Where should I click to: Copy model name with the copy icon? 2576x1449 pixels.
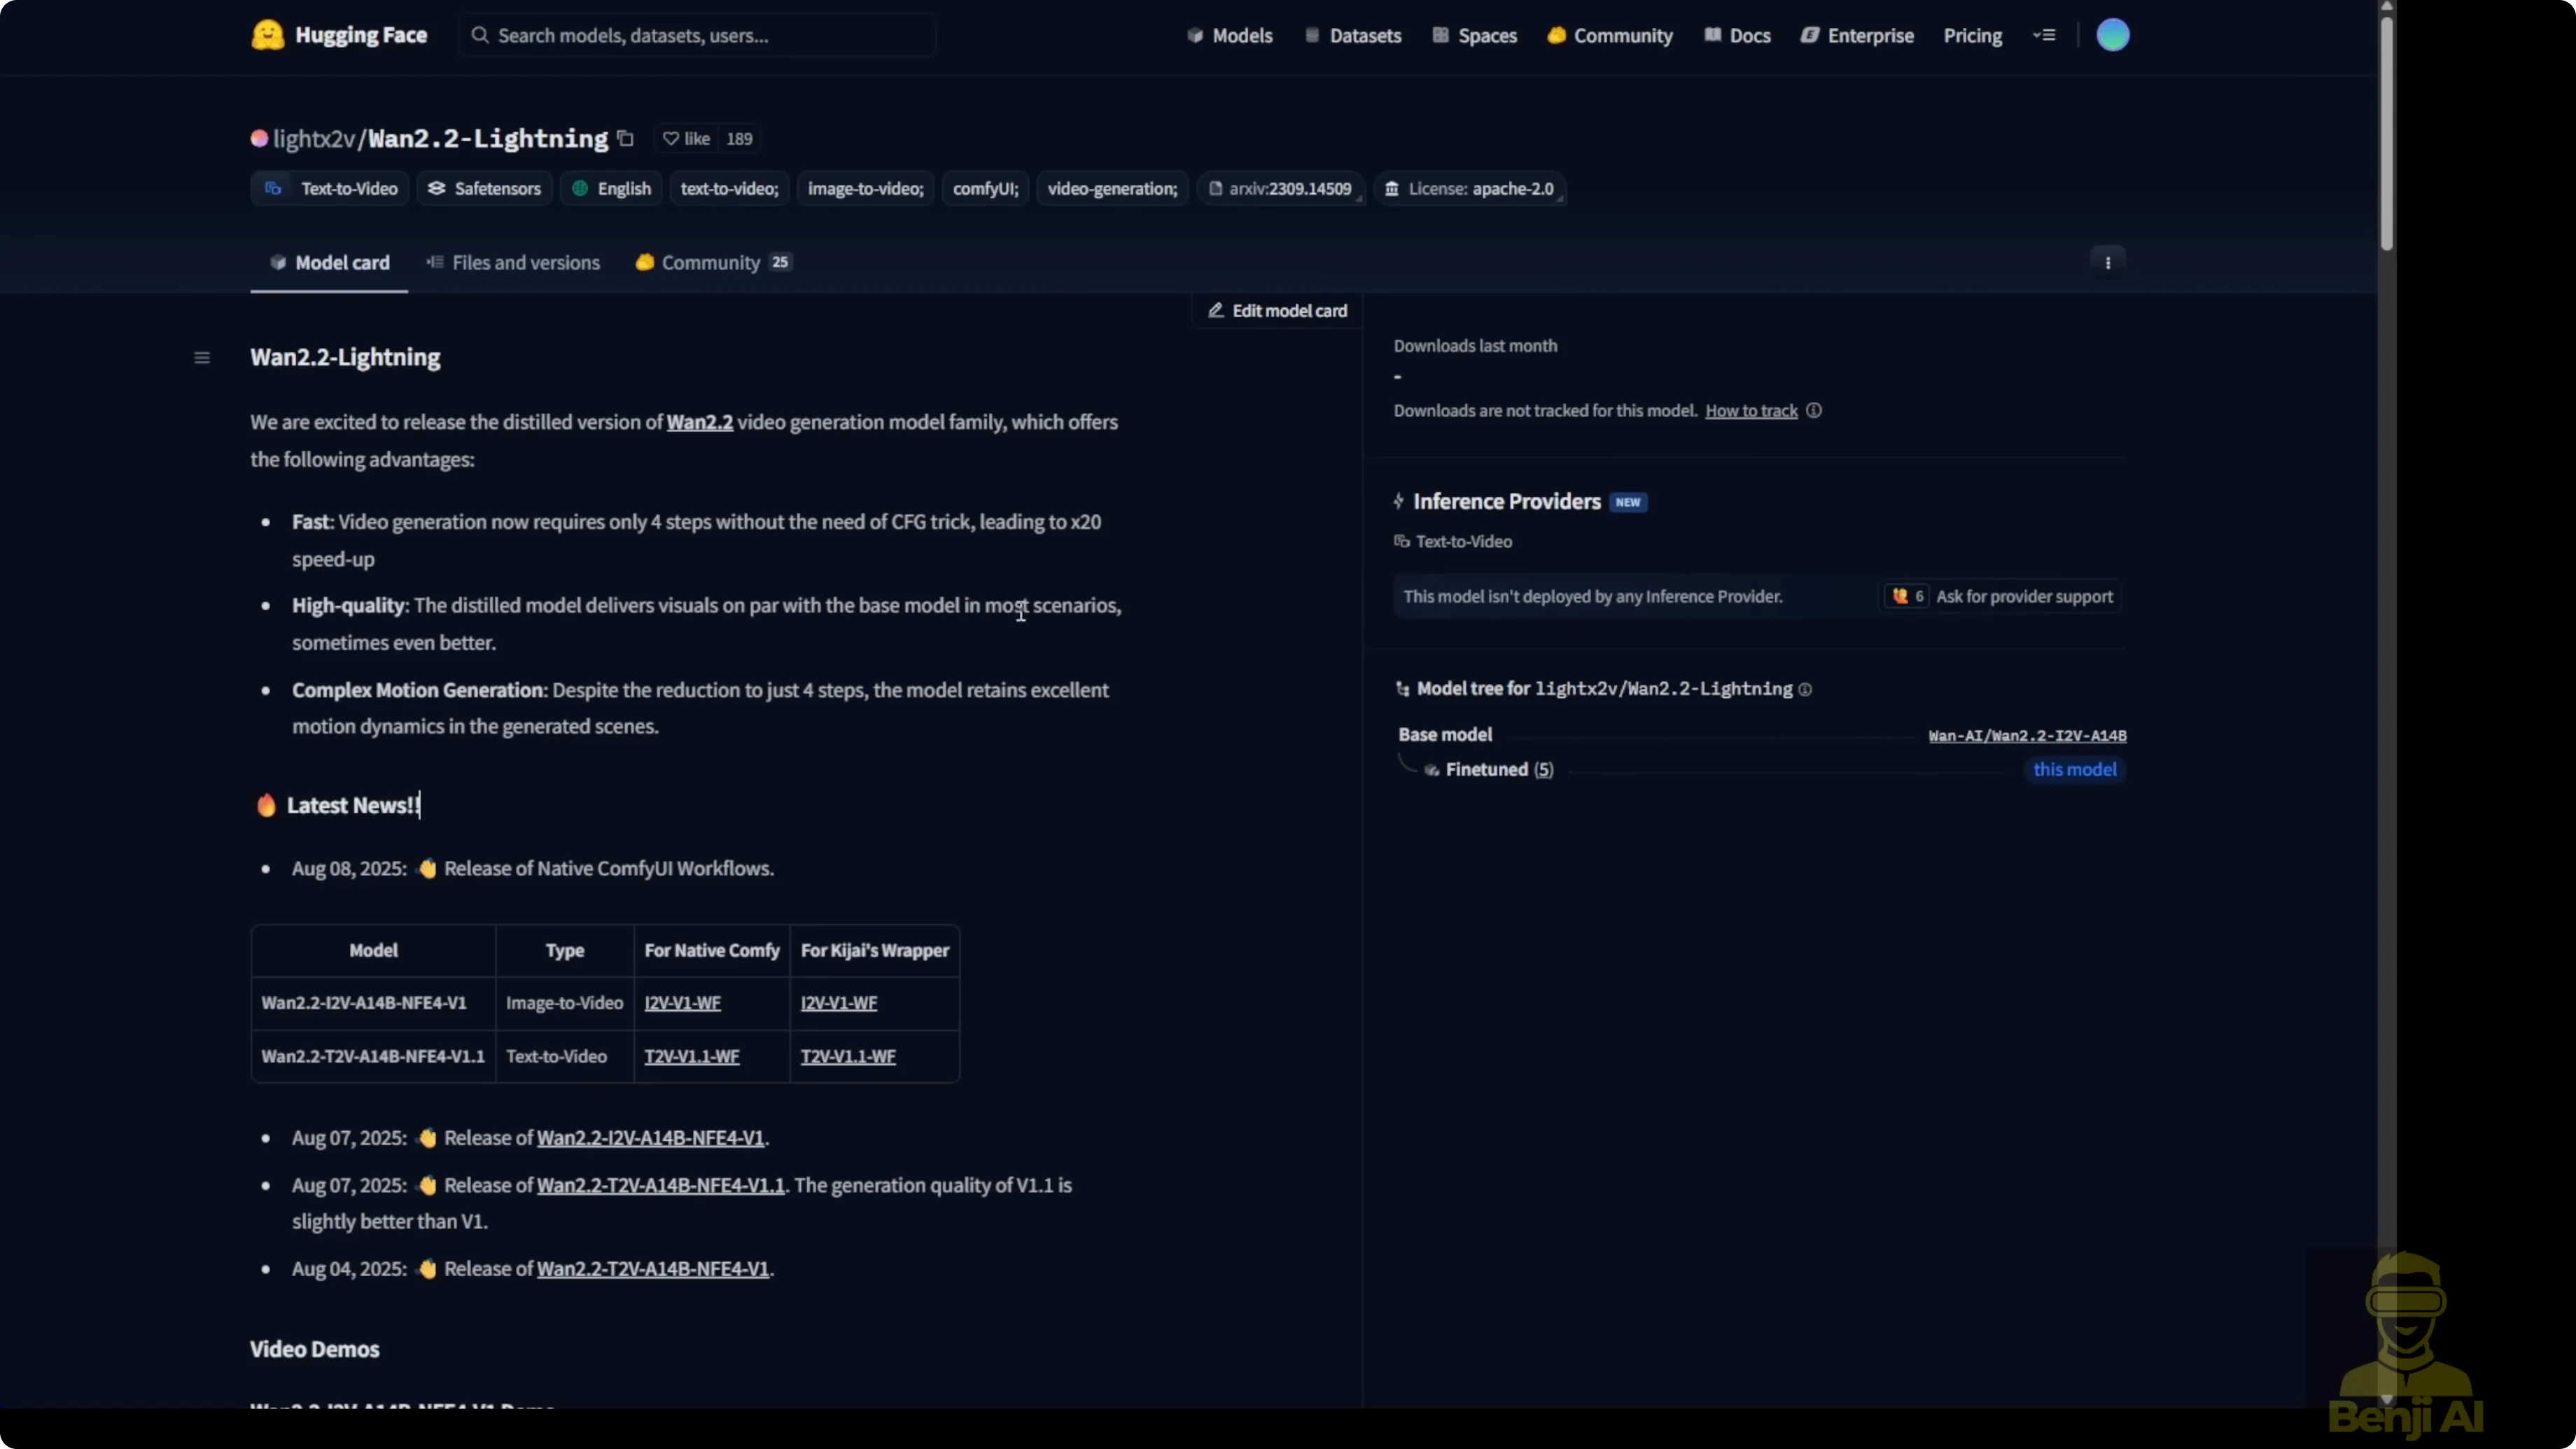625,138
